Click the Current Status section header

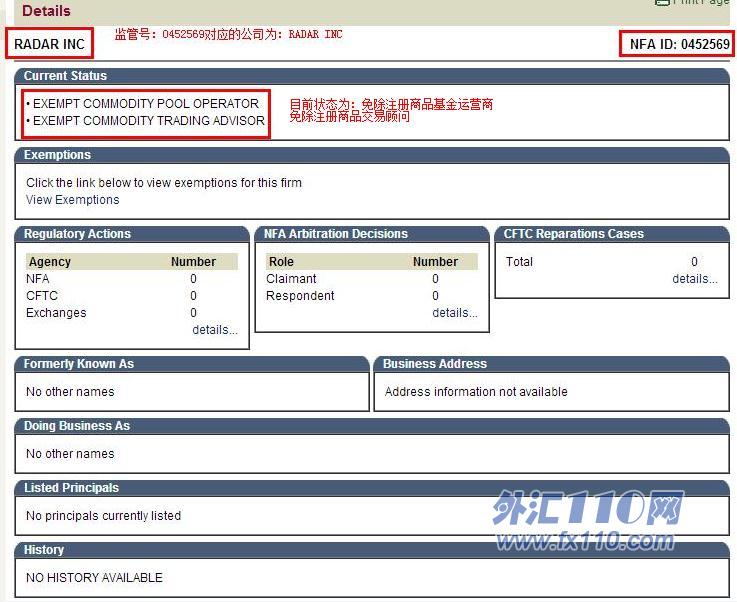pyautogui.click(x=372, y=76)
